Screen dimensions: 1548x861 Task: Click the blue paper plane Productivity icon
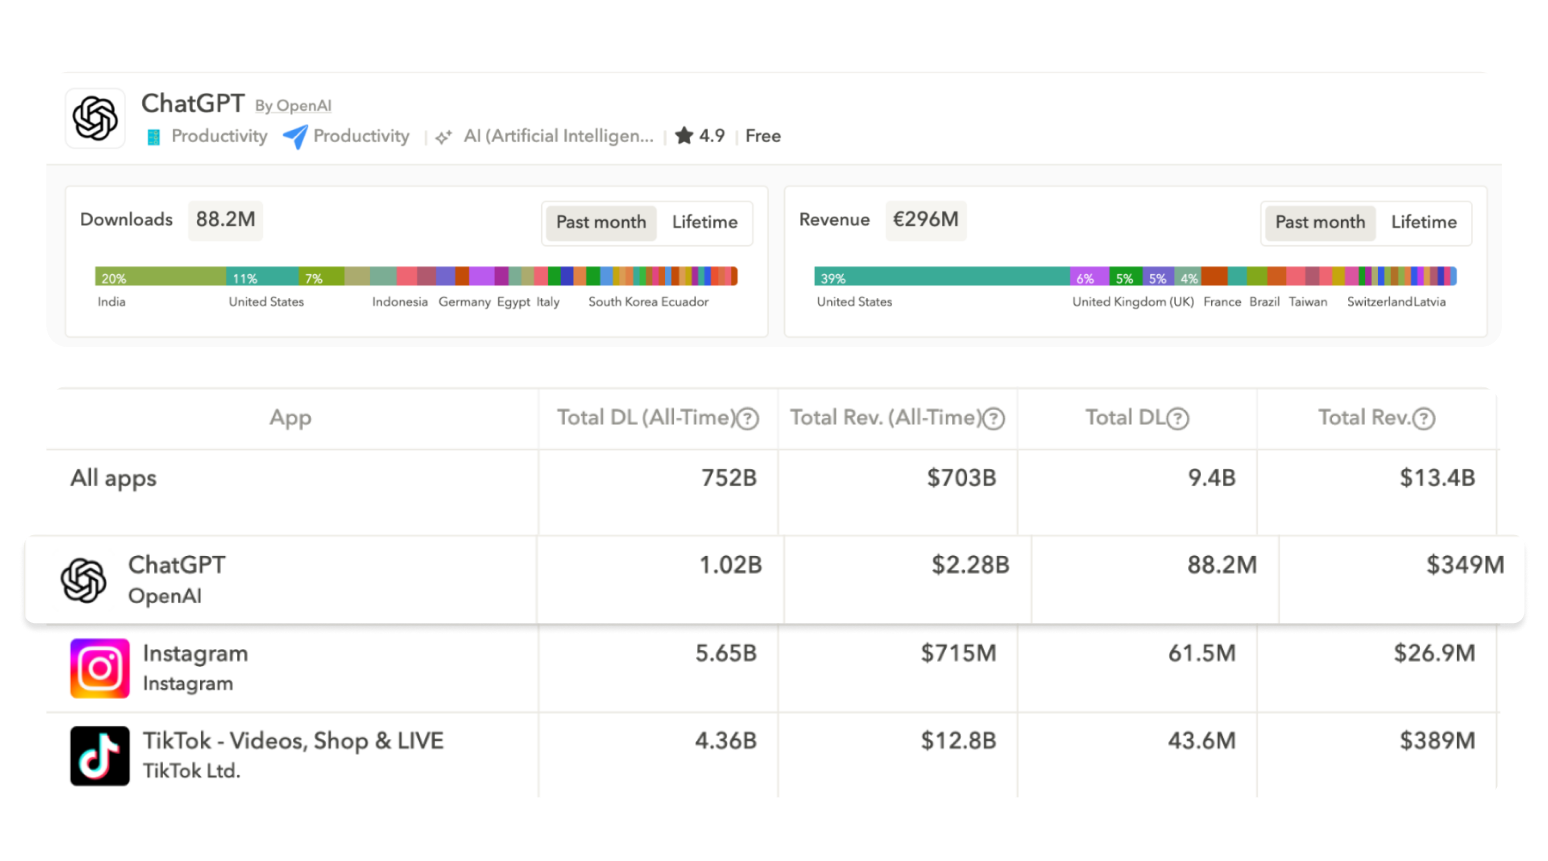[295, 136]
